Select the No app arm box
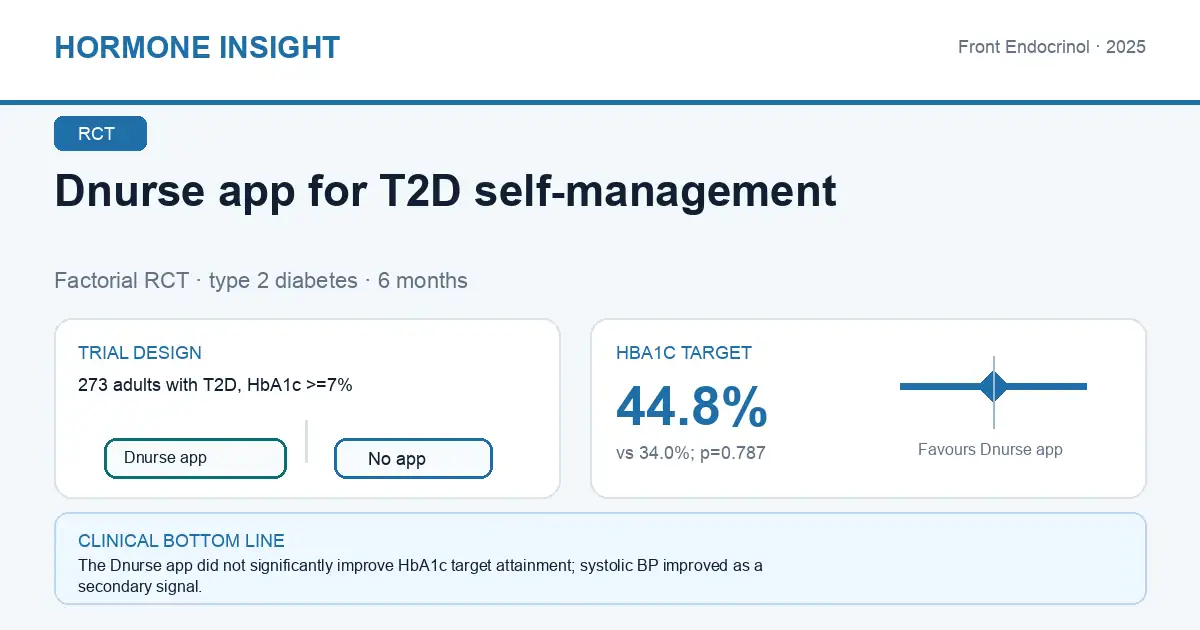 [413, 459]
